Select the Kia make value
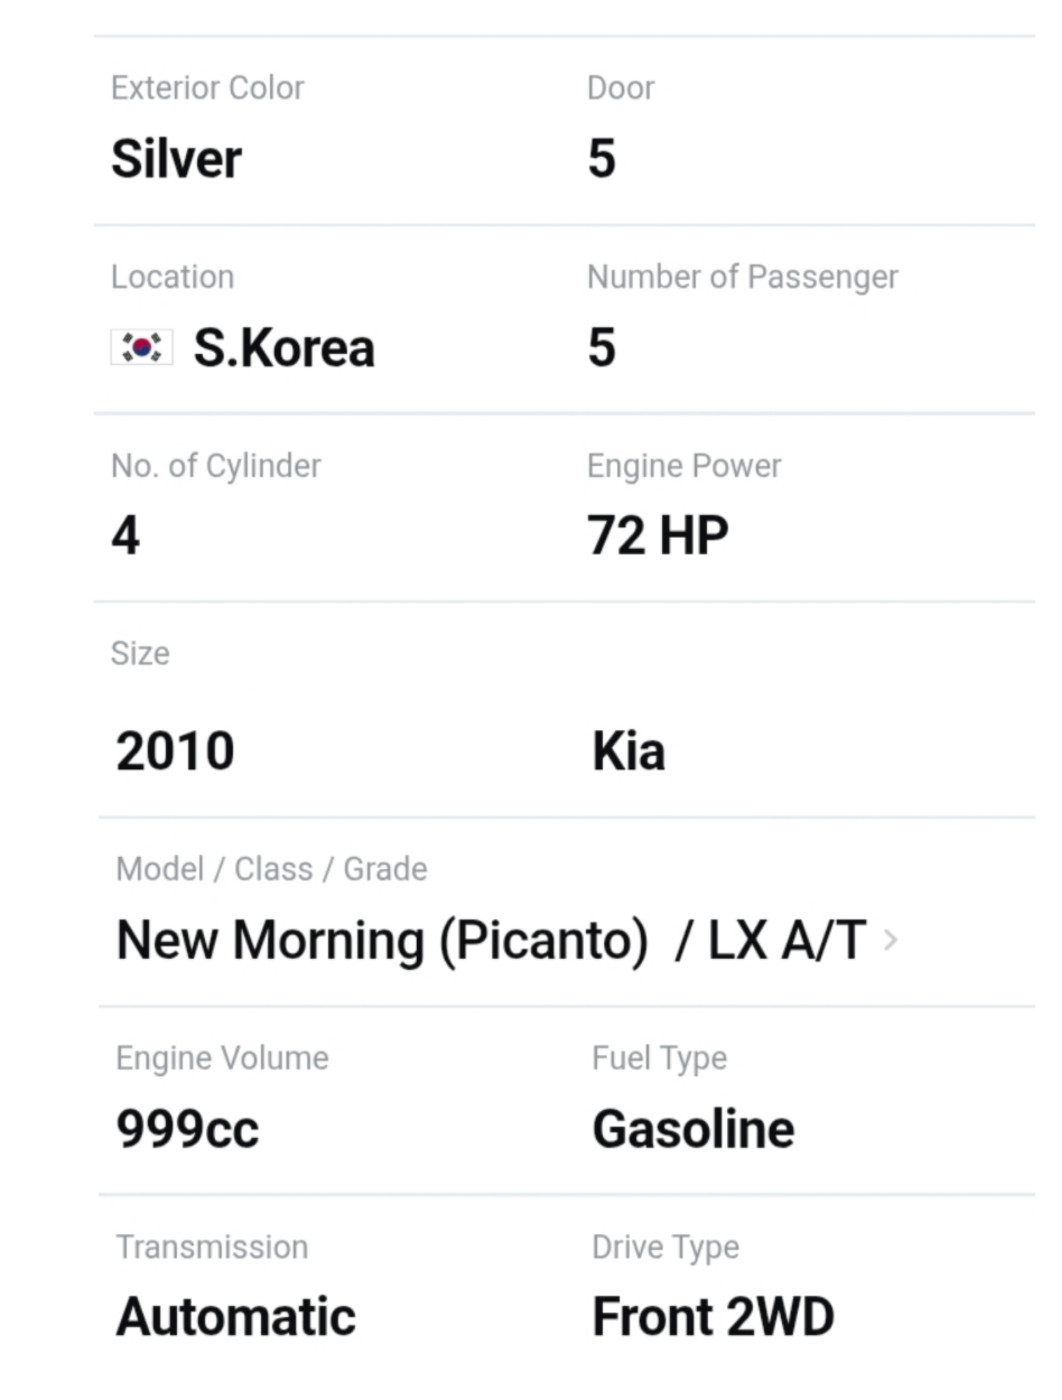This screenshot has width=1062, height=1400. (628, 751)
